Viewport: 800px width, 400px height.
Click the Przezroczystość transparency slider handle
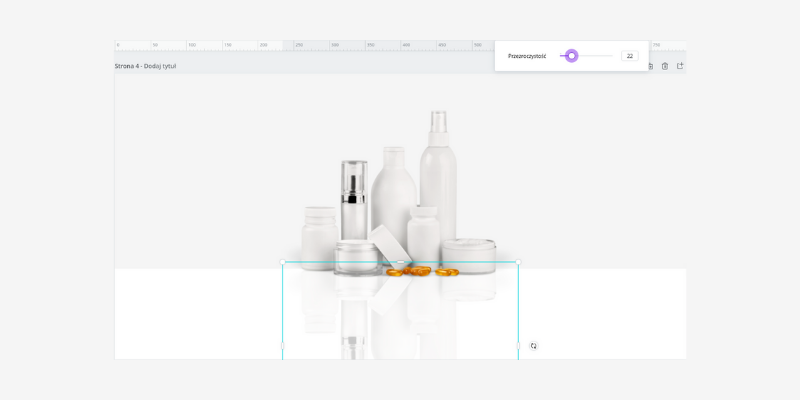point(571,56)
